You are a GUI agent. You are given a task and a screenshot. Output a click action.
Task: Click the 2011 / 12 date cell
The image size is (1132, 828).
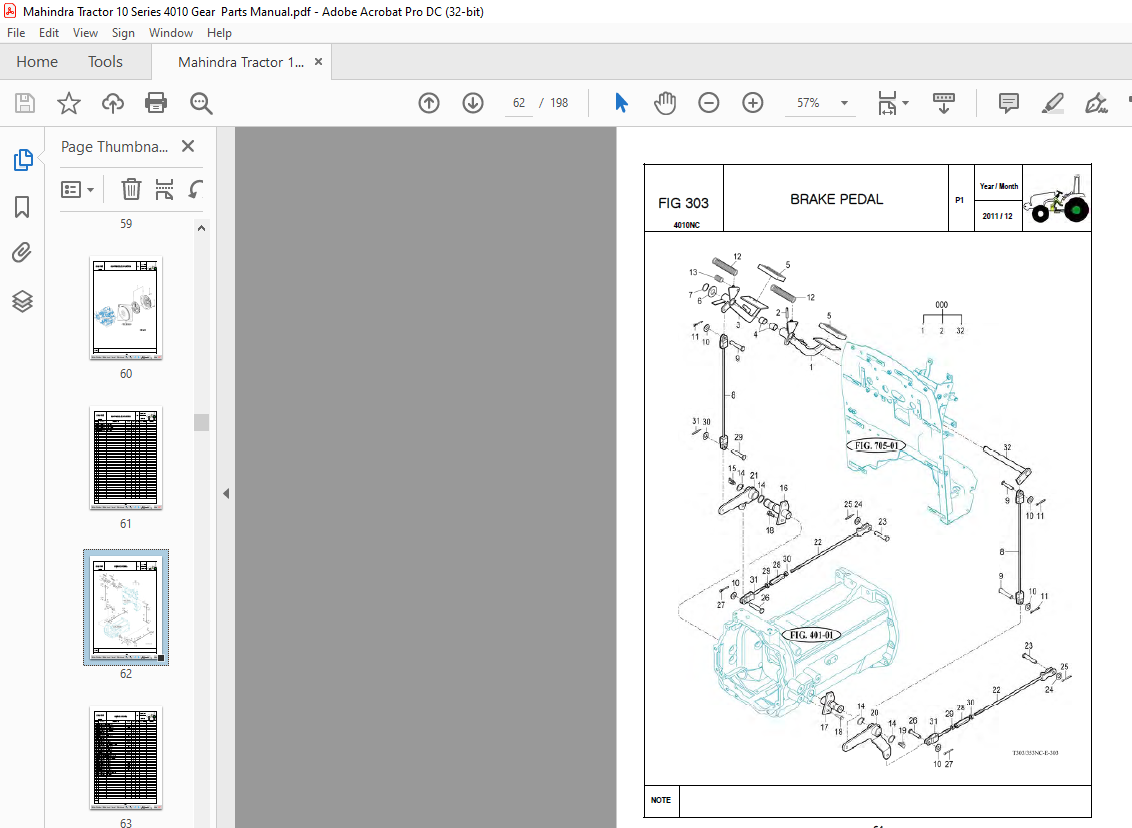[x=998, y=216]
